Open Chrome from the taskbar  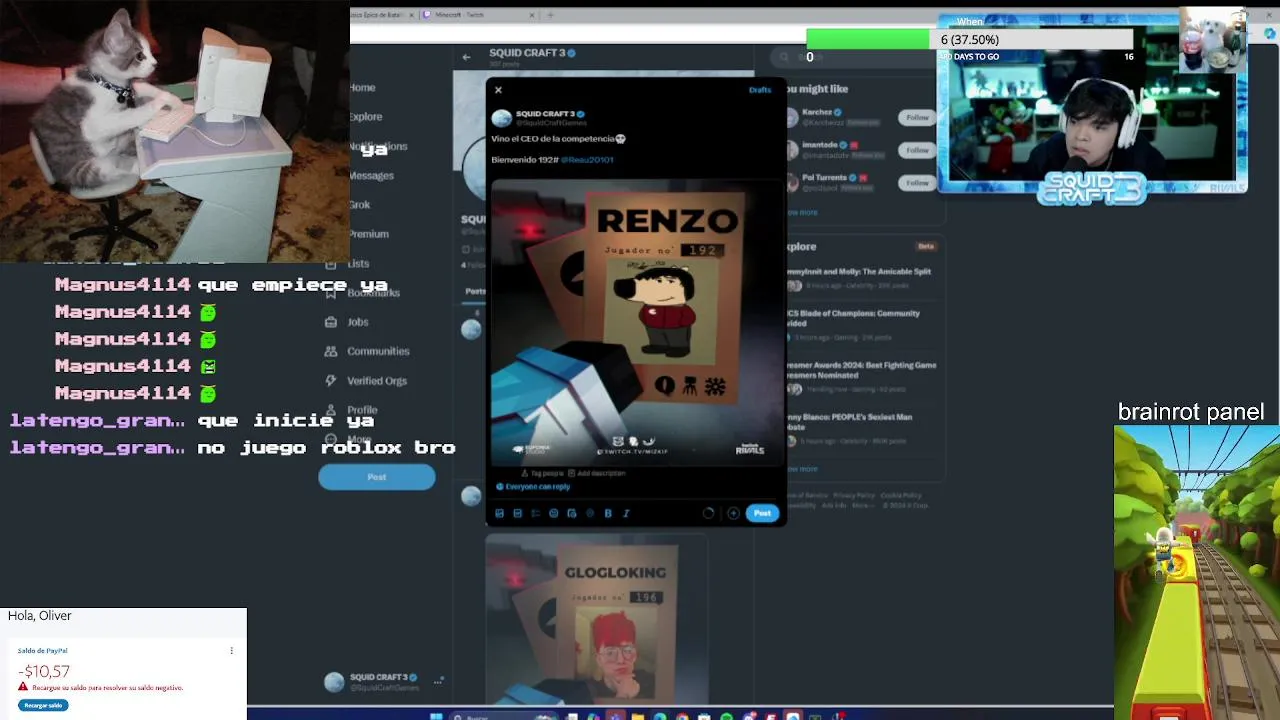[x=682, y=716]
